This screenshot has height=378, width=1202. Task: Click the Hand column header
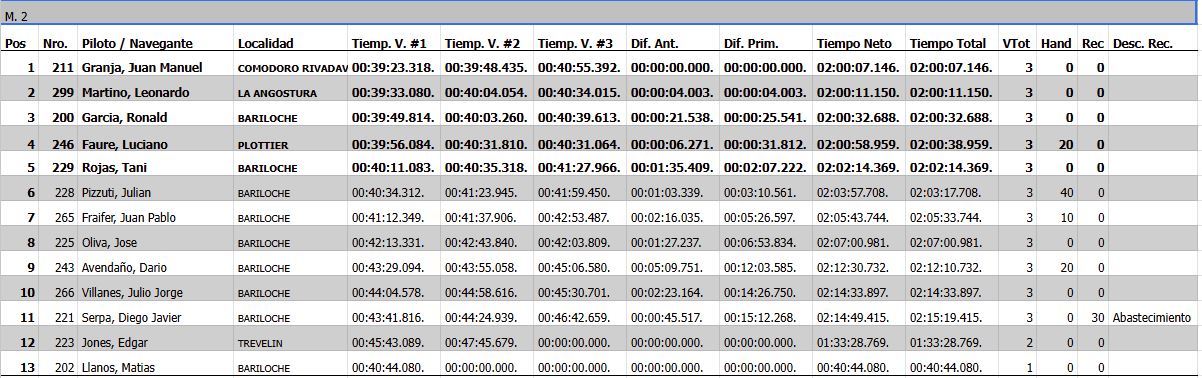point(1056,44)
